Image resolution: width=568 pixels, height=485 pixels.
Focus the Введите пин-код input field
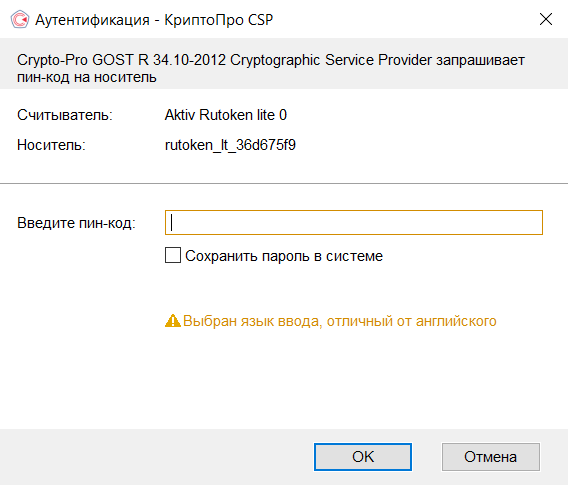pos(354,222)
